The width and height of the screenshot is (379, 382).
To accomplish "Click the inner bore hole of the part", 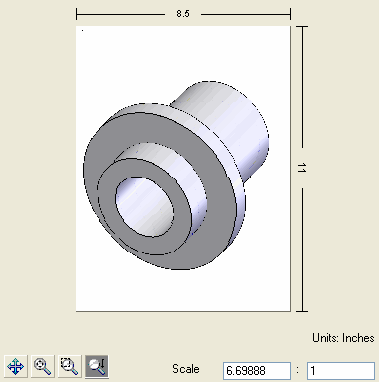I will tap(144, 207).
